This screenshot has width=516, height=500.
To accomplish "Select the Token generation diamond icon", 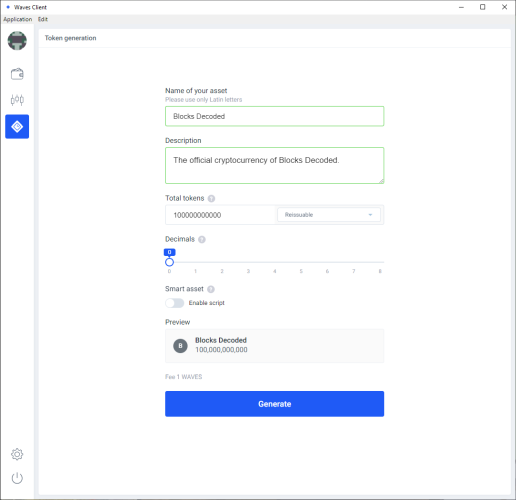I will [x=17, y=127].
